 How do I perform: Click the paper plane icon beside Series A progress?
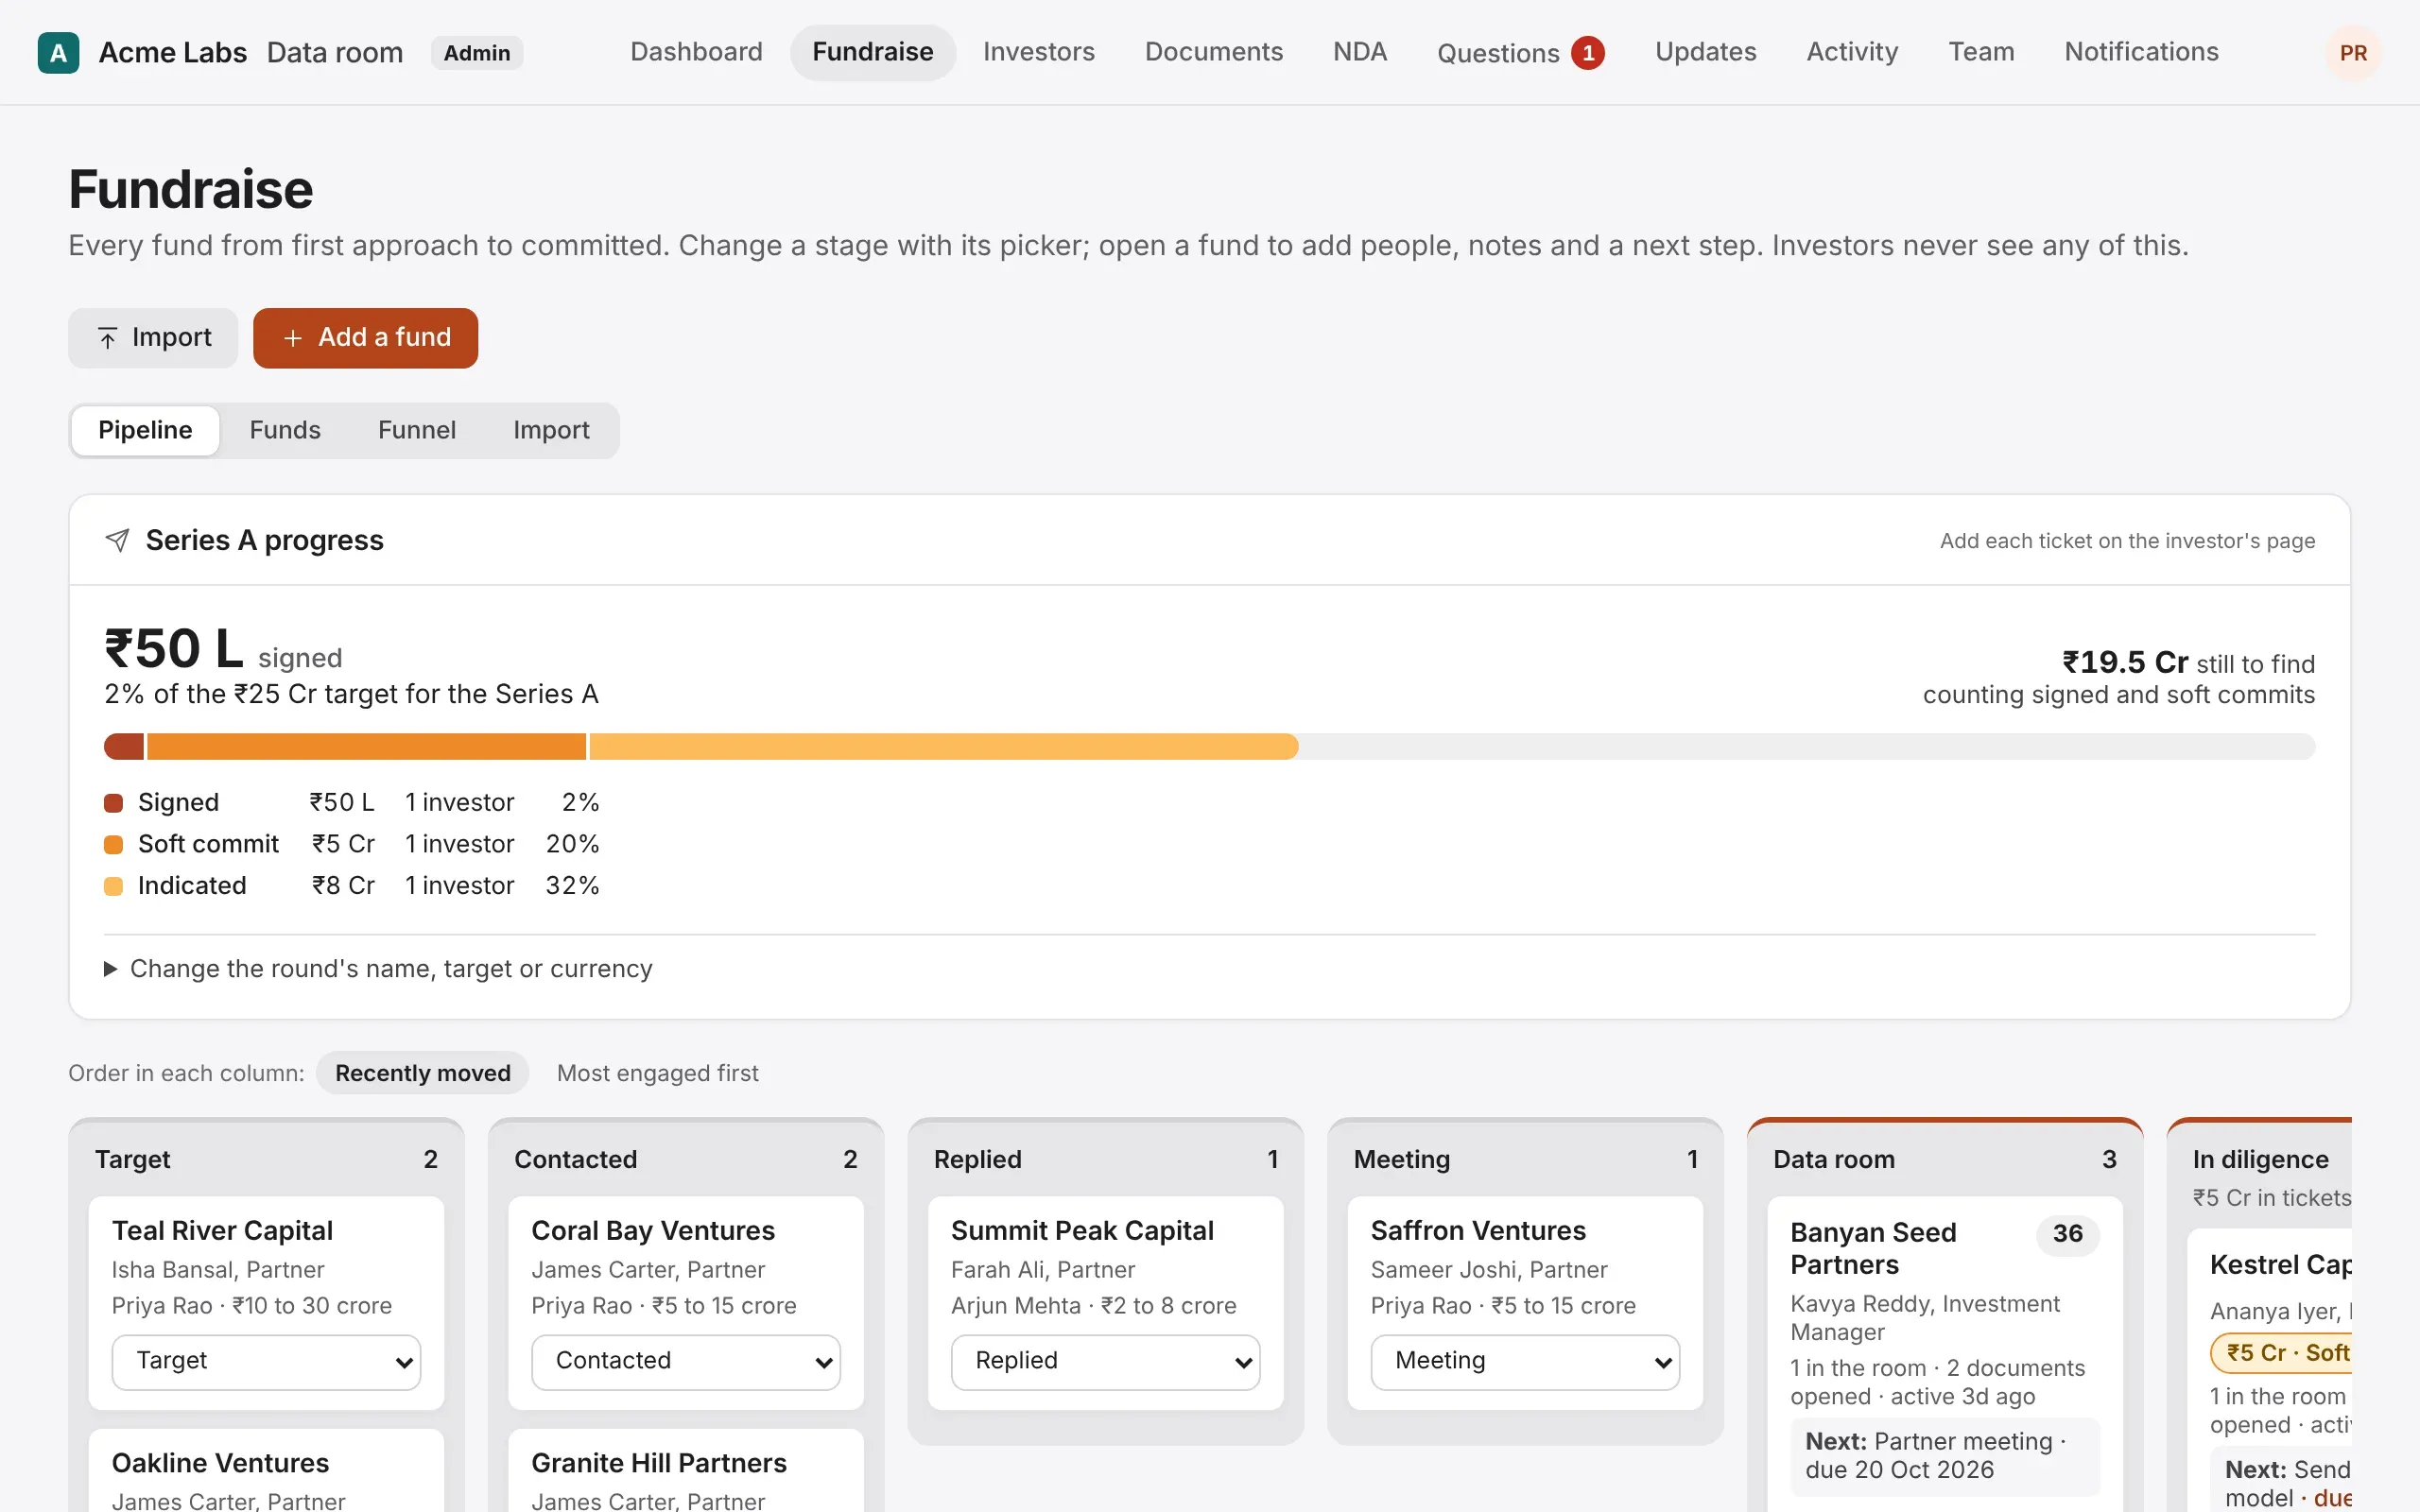coord(117,540)
